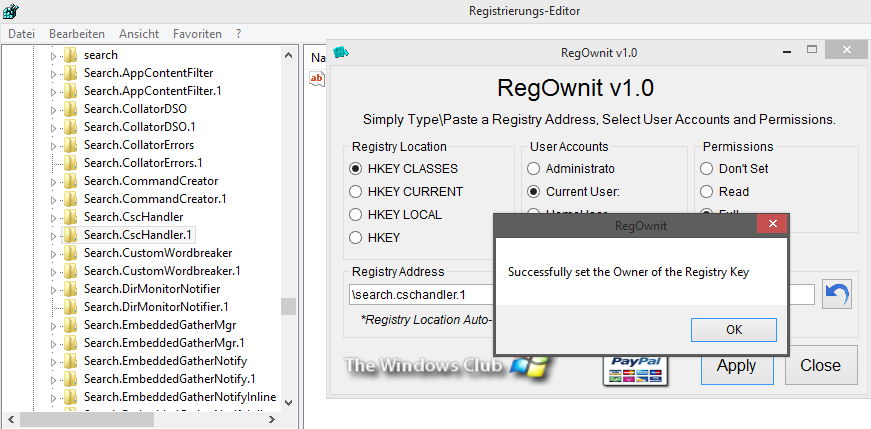Click the tree scrollbar up arrow
Screen dimensions: 871x429
(288, 55)
